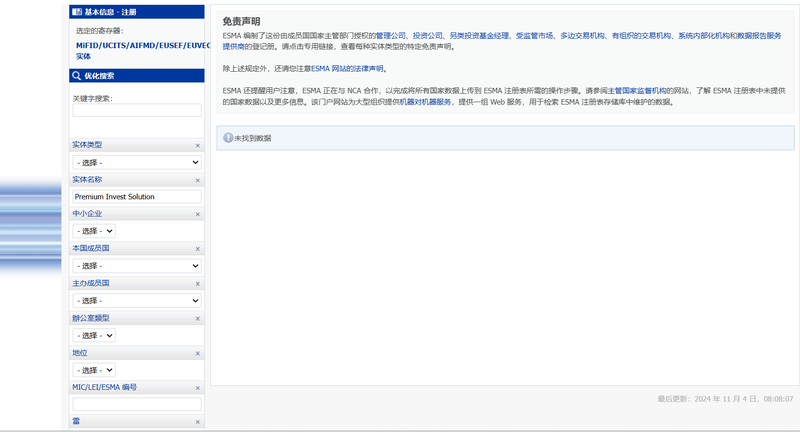Open the 机器对机器服务 link

(425, 102)
